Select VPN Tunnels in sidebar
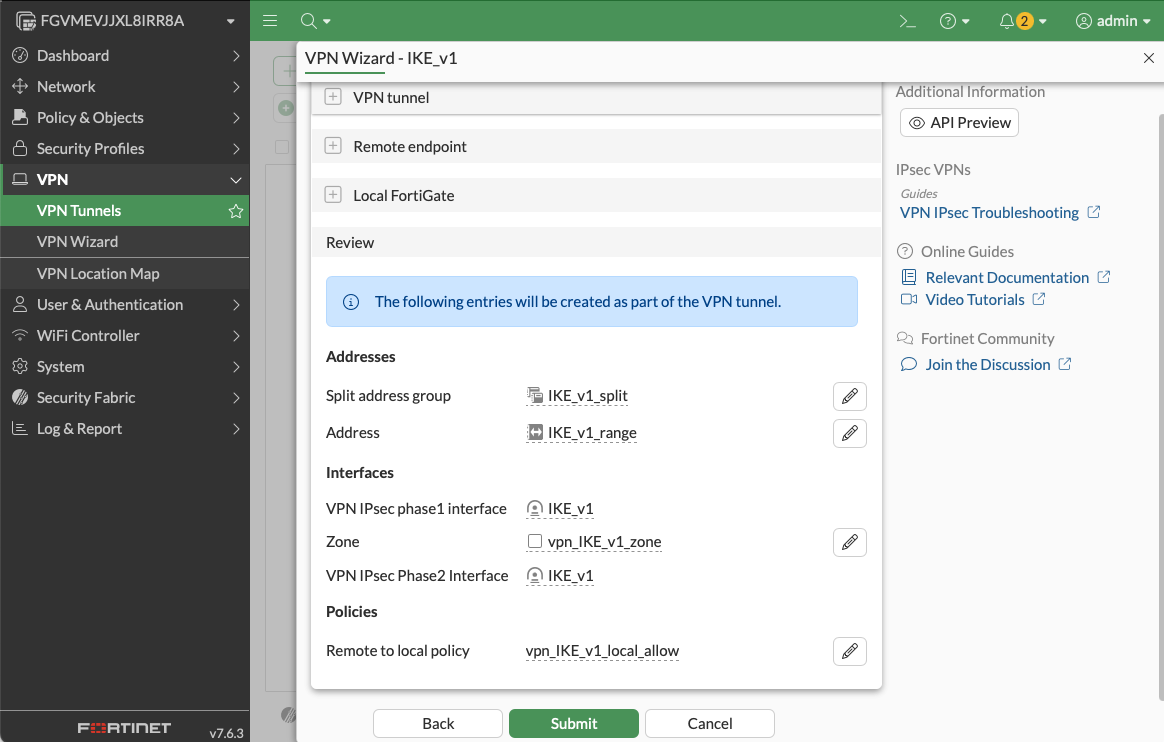 point(125,211)
